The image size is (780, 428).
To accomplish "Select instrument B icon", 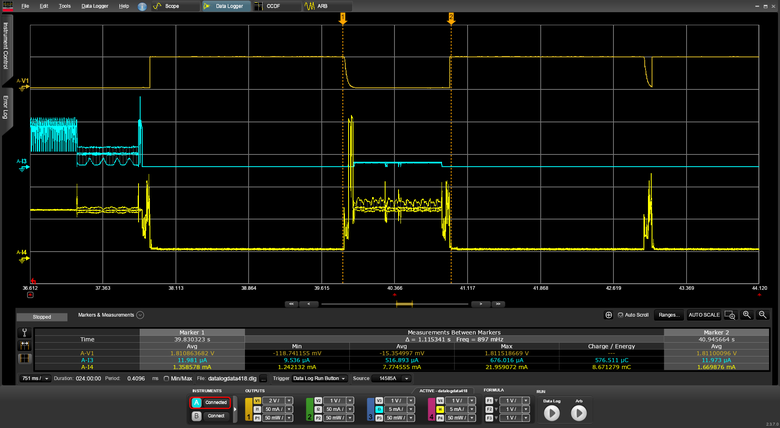I will point(196,416).
